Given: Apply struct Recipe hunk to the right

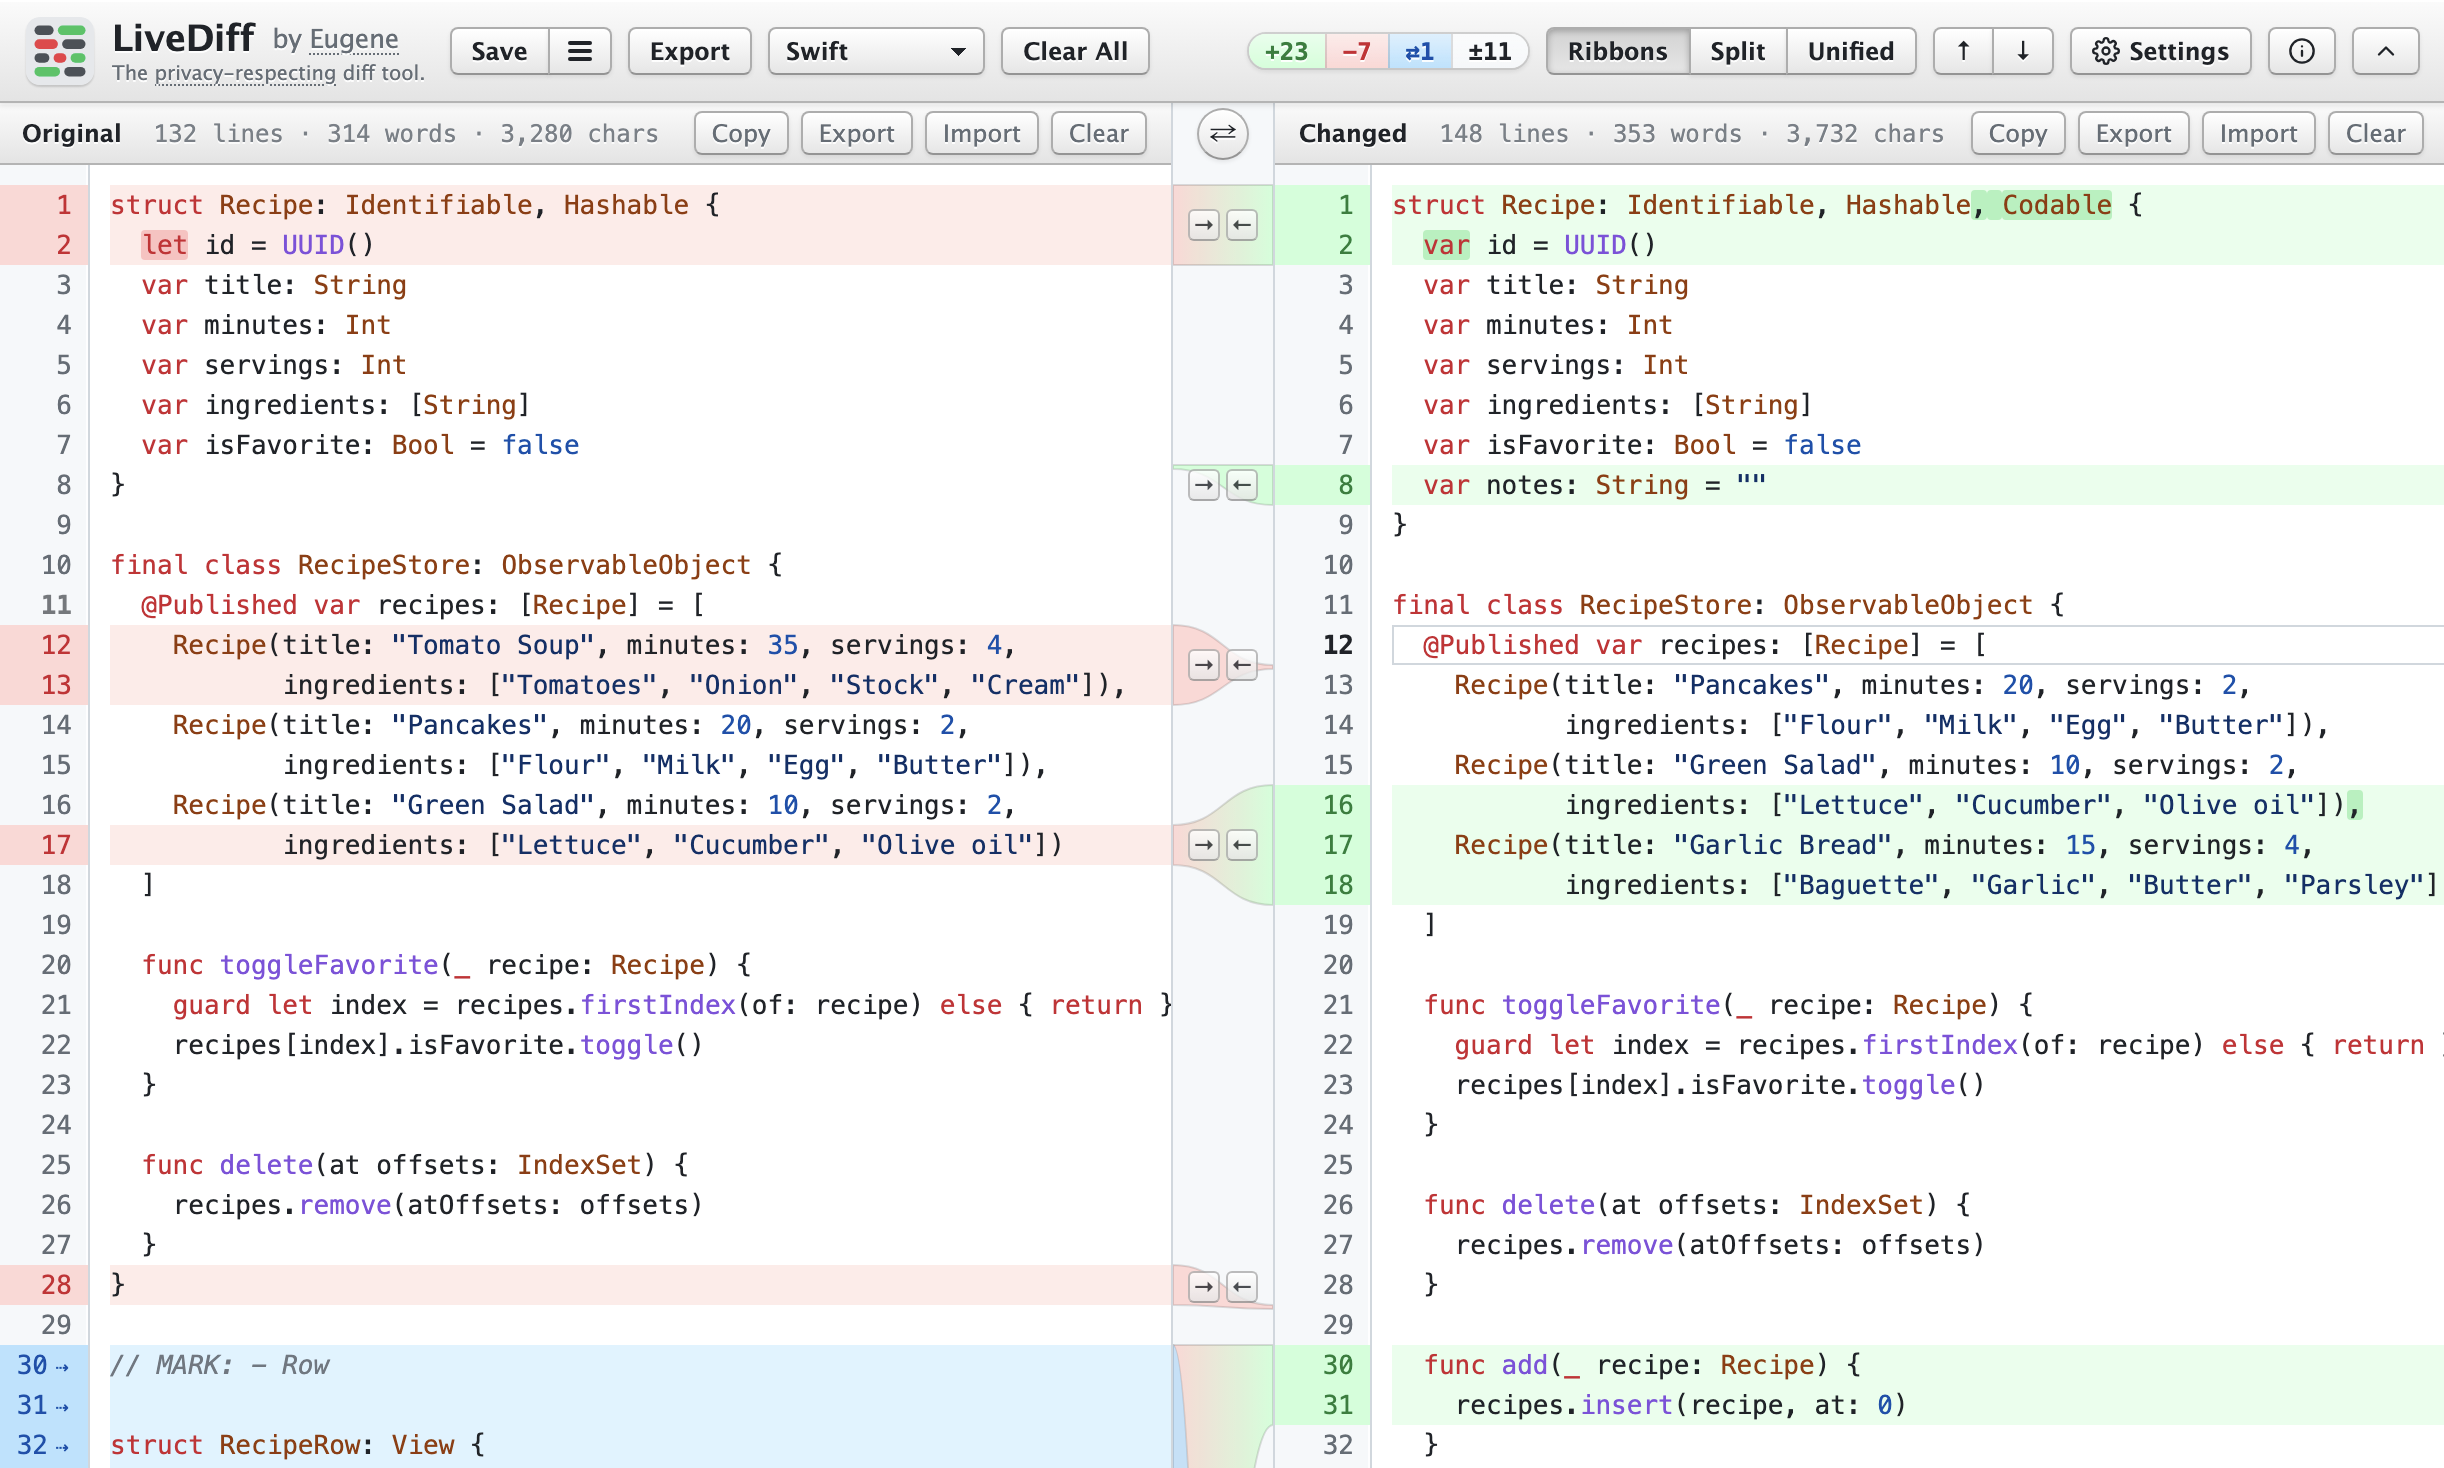Looking at the screenshot, I should point(1204,225).
